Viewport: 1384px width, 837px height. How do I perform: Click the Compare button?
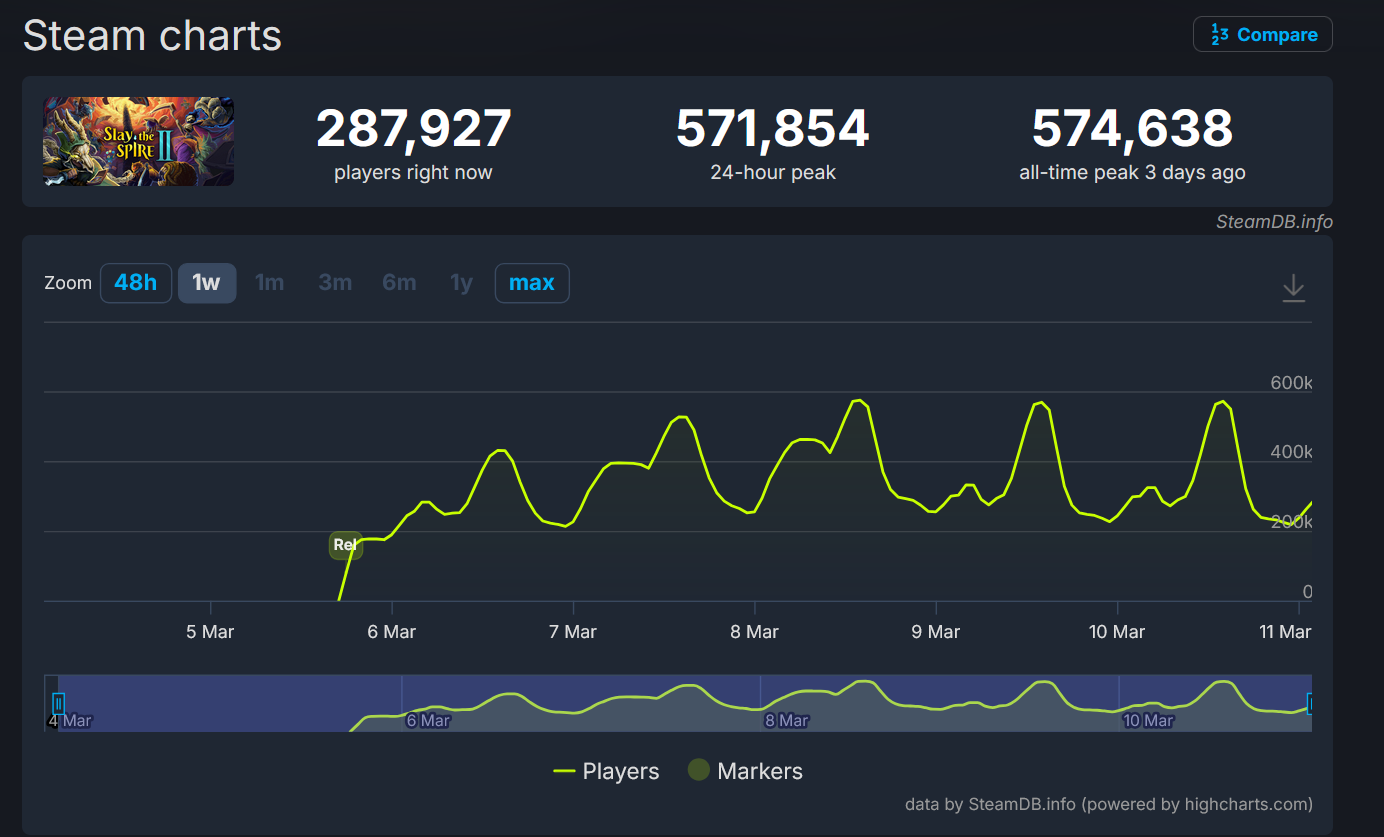click(x=1262, y=34)
